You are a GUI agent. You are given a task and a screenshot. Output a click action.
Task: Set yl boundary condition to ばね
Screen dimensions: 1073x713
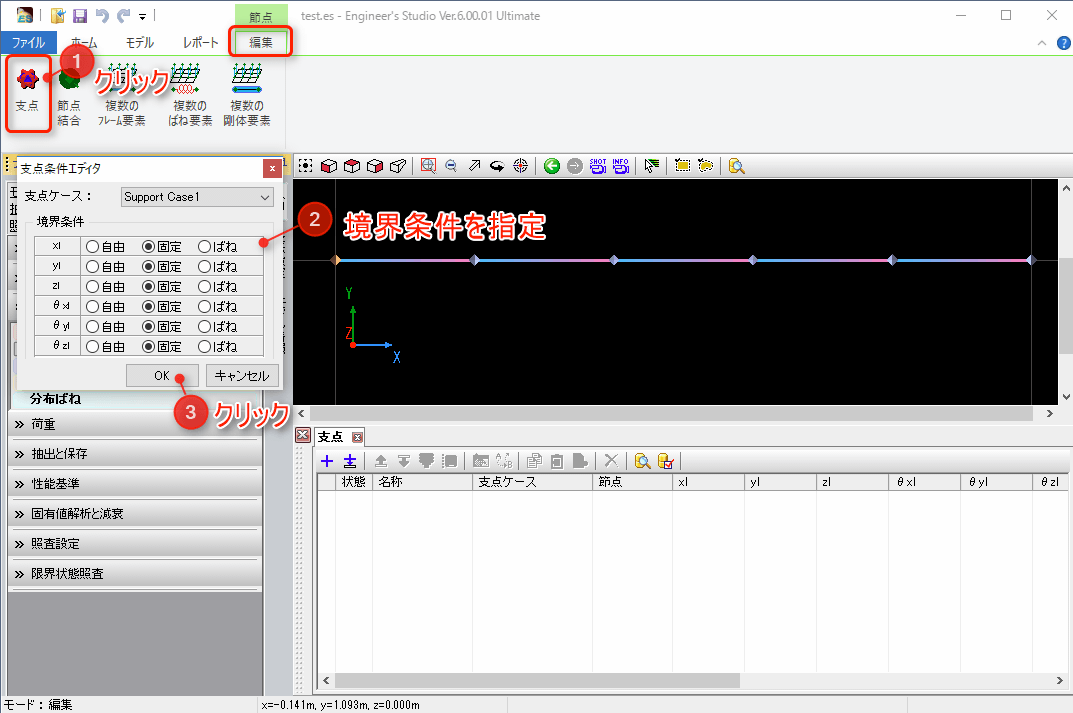pos(205,267)
